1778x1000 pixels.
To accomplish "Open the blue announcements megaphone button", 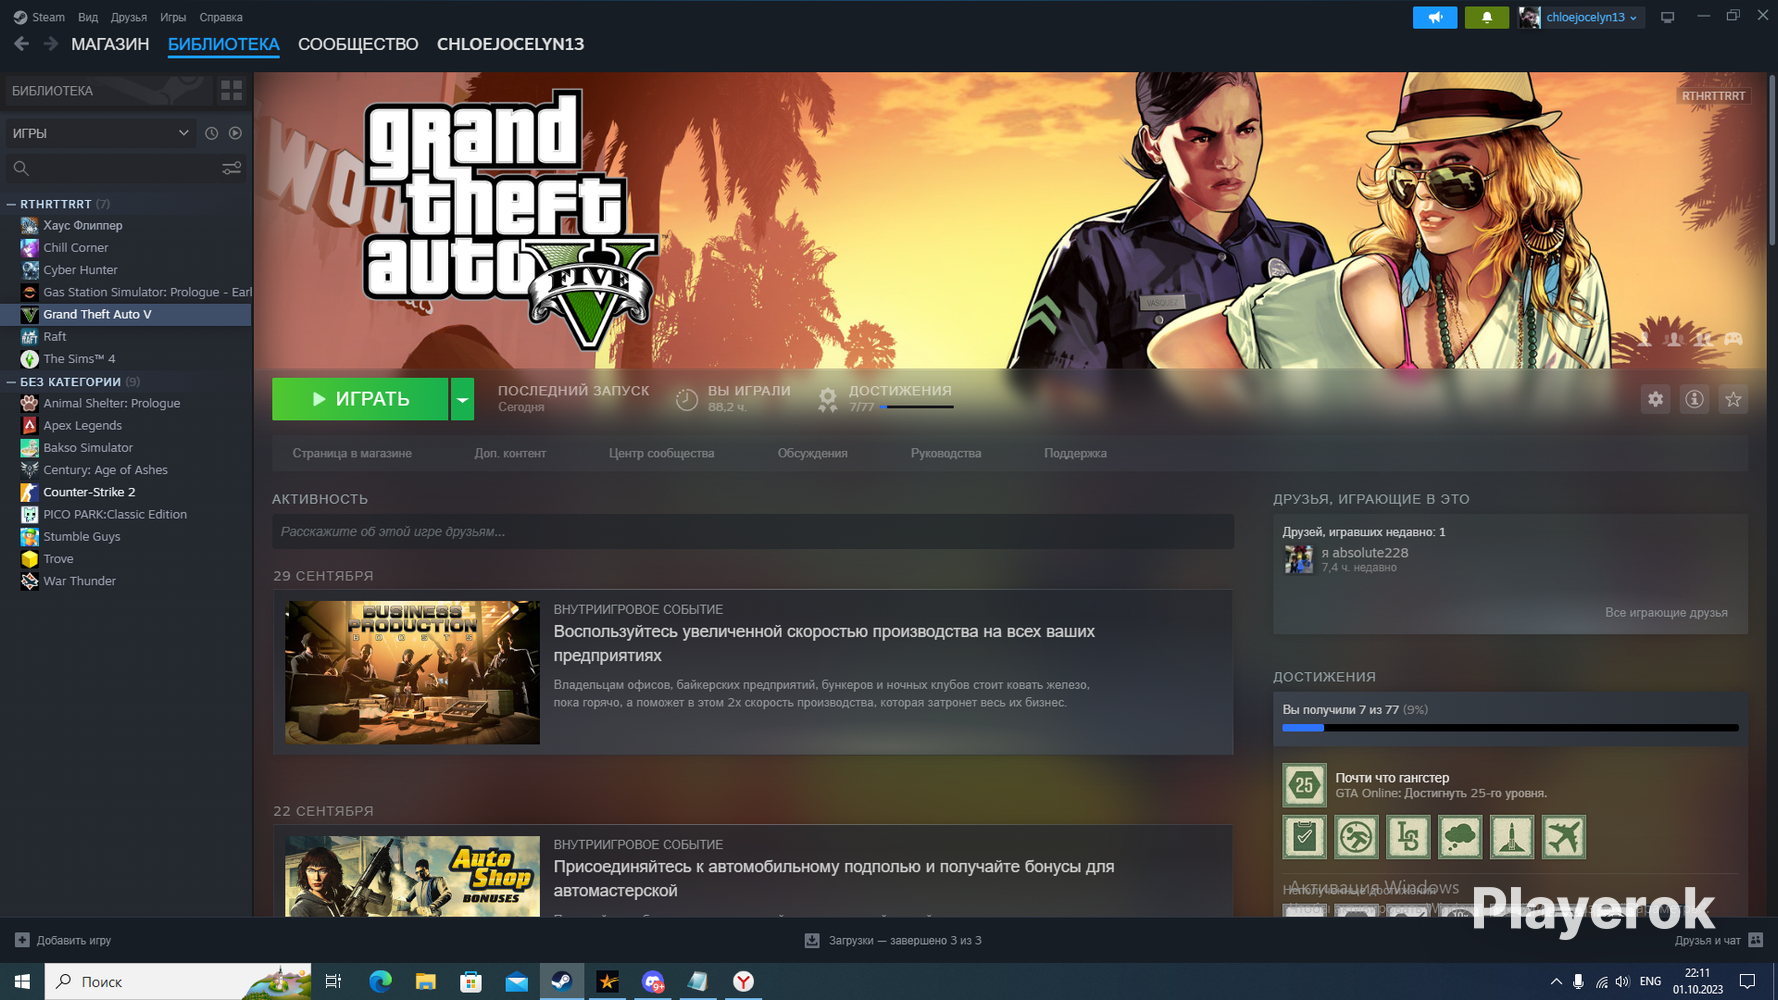I will pyautogui.click(x=1434, y=17).
